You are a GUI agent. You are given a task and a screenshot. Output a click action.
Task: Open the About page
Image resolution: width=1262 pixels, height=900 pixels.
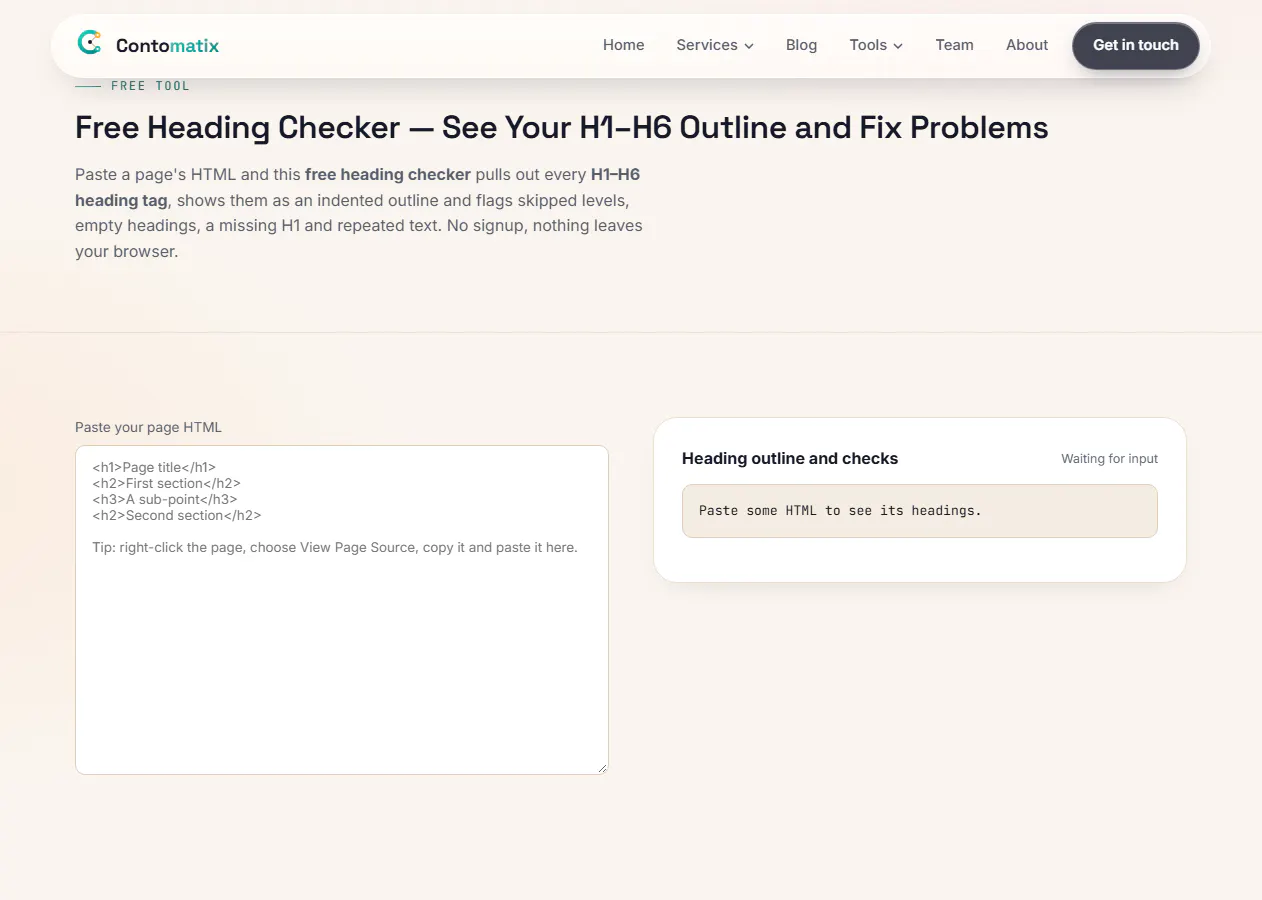(x=1027, y=45)
